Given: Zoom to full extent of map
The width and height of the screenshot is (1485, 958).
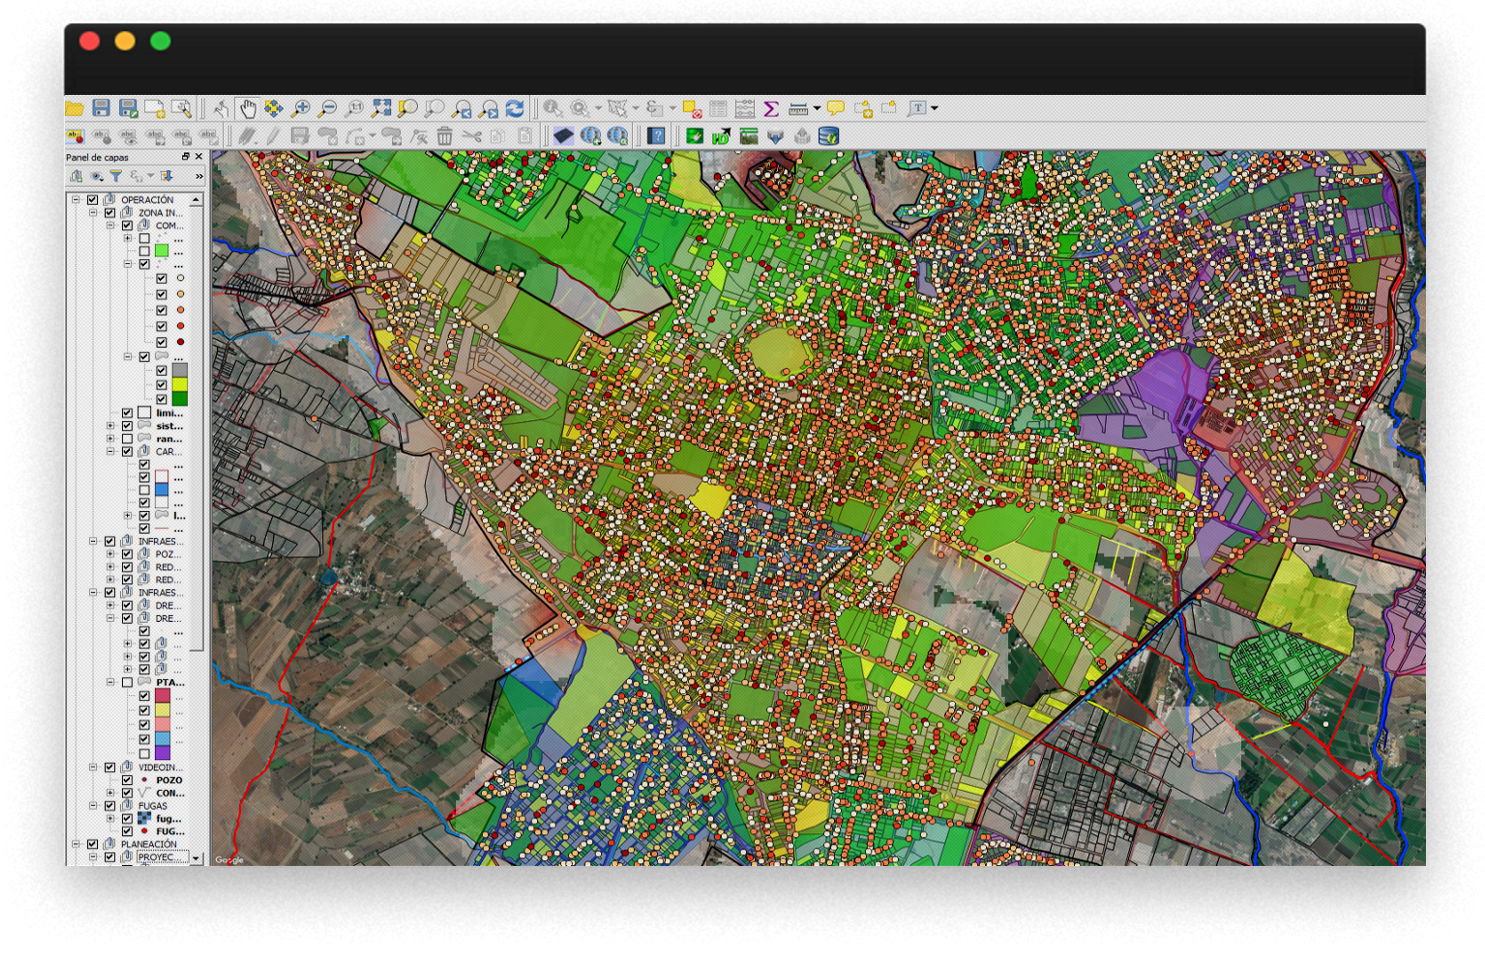Looking at the screenshot, I should [381, 108].
